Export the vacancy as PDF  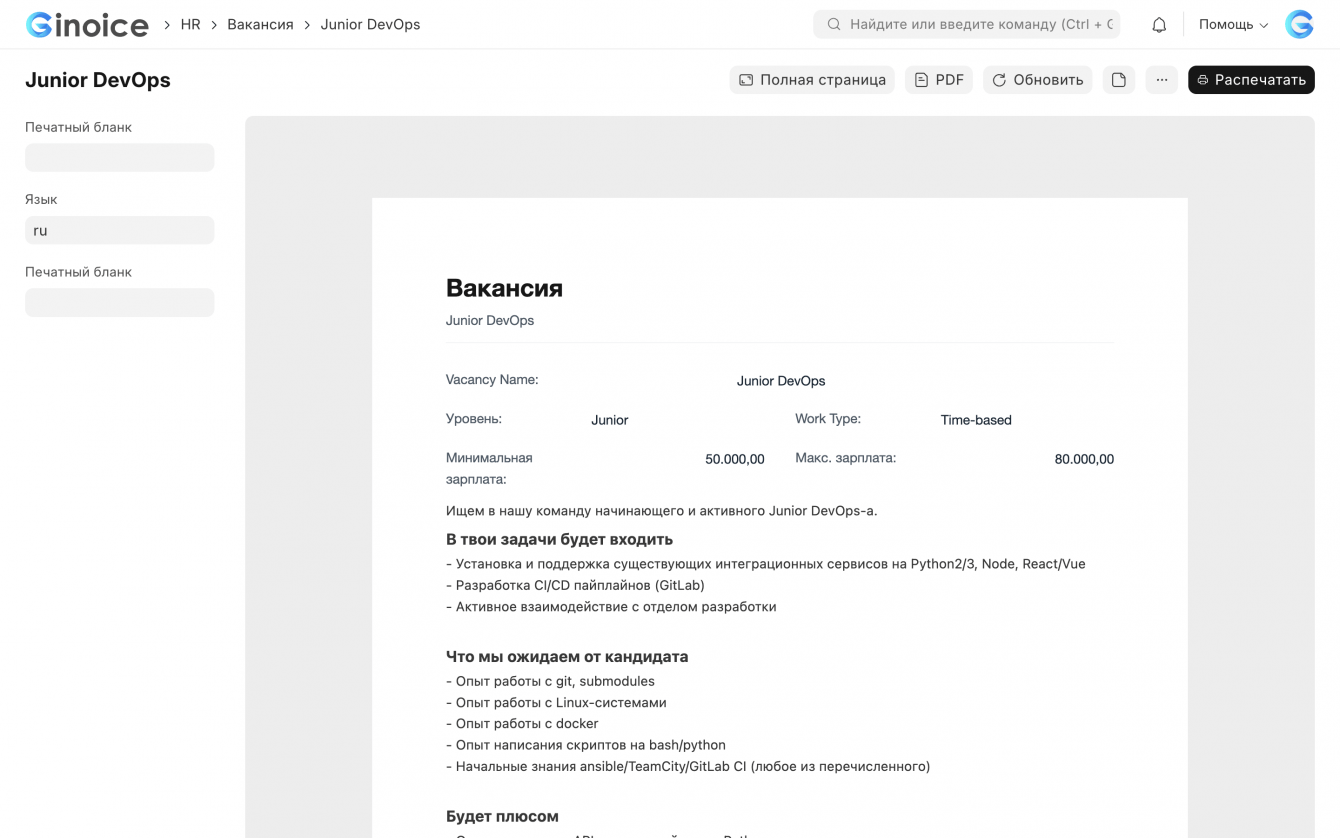939,80
